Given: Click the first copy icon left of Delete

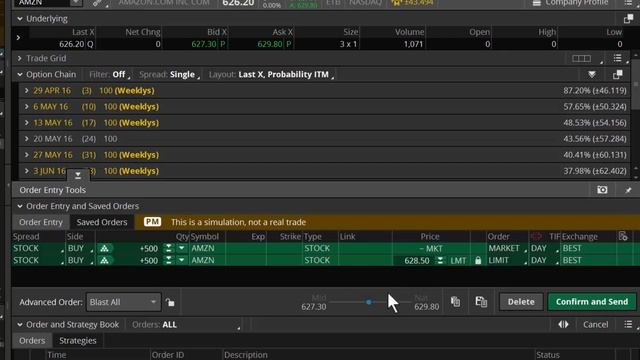Looking at the screenshot, I should [456, 302].
